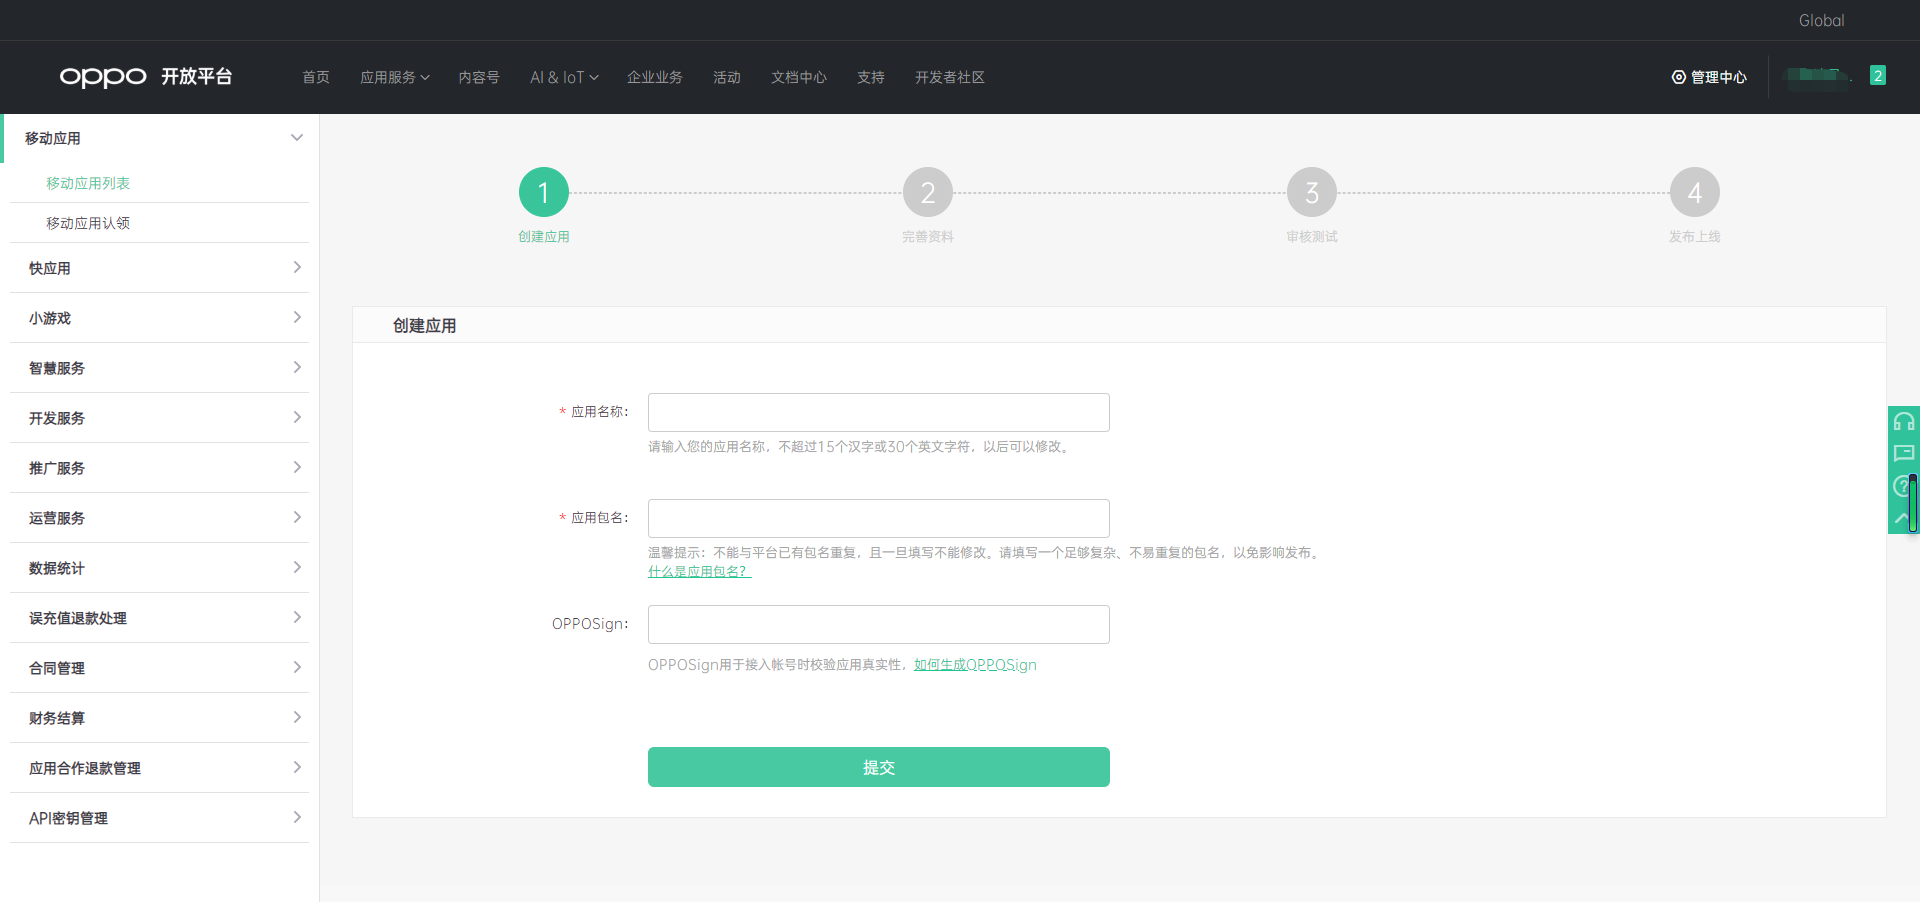
Task: Open the 什么是应用包名? link
Action: click(x=699, y=571)
